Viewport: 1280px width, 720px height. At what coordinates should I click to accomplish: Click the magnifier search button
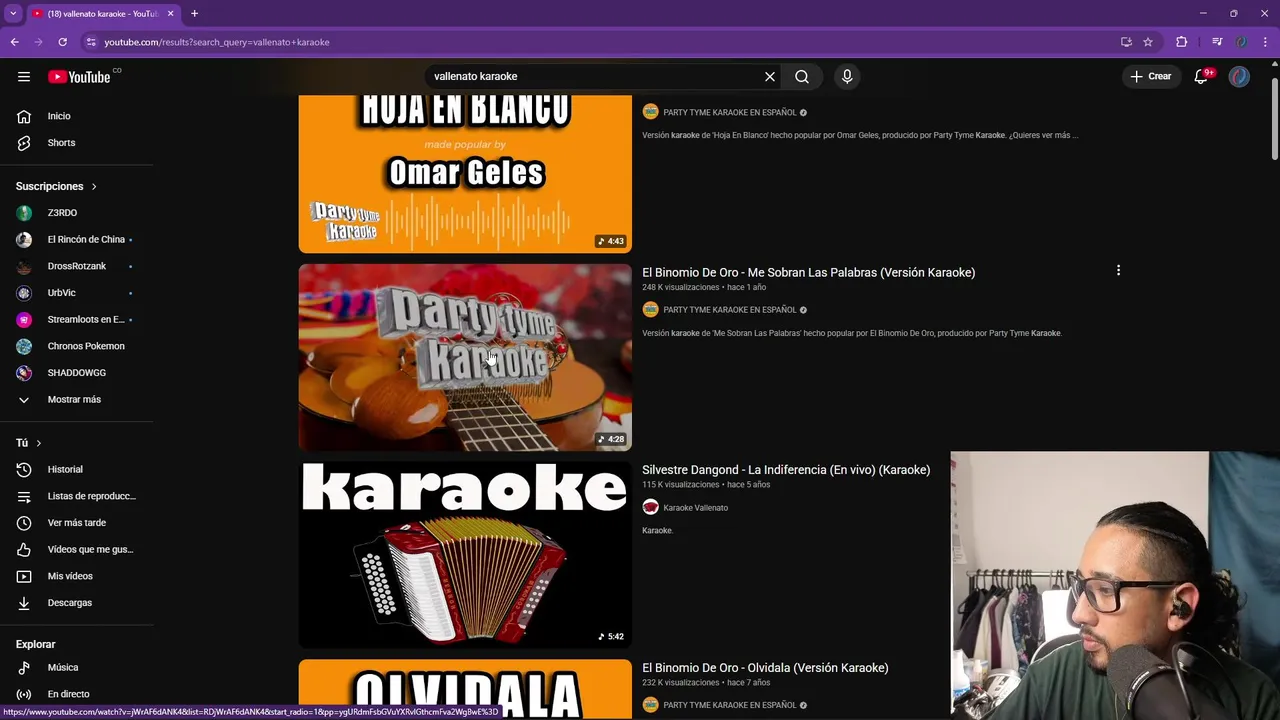(x=802, y=76)
